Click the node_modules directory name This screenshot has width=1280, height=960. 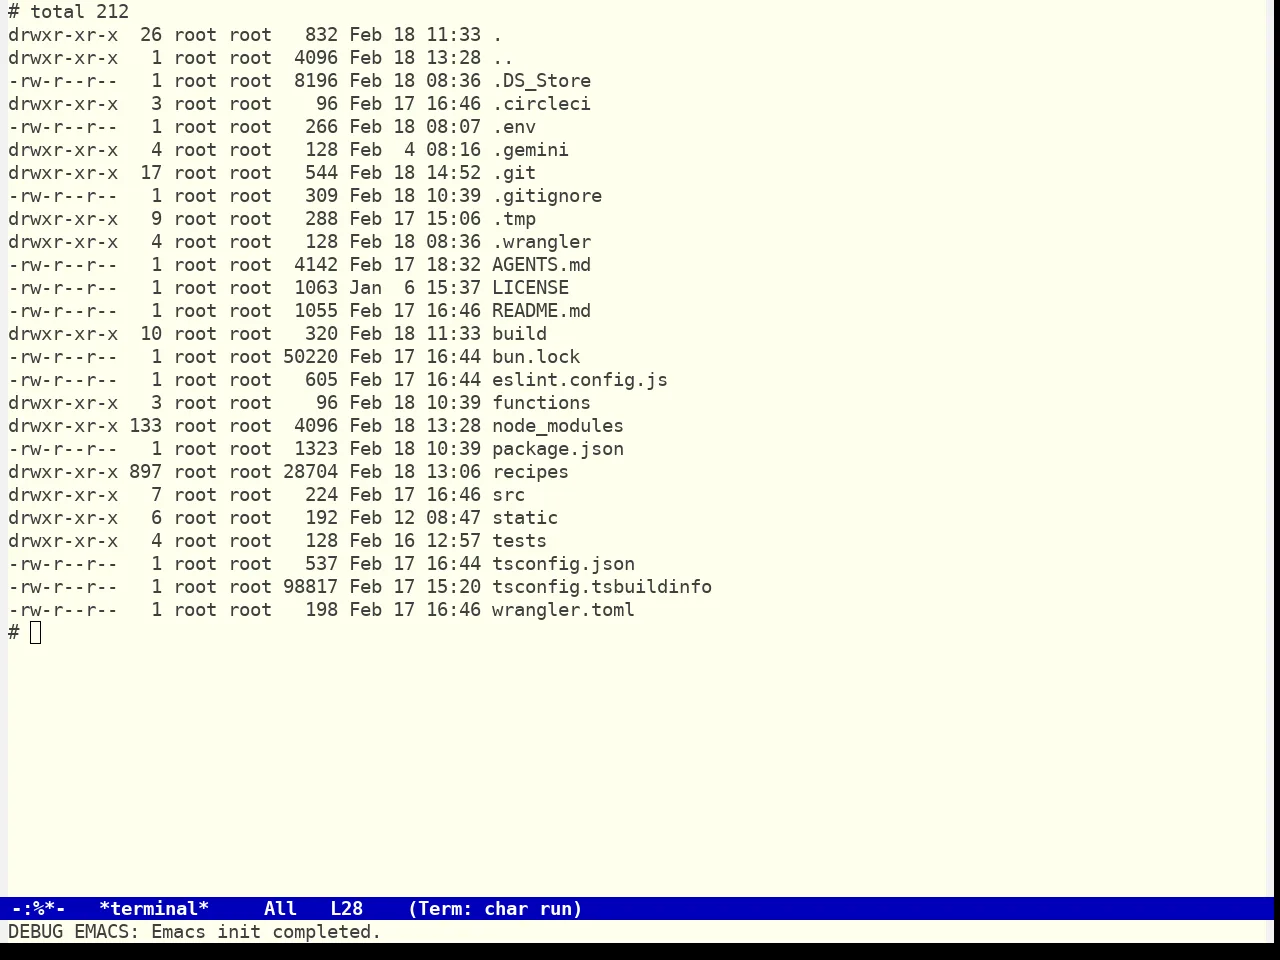[x=558, y=426]
